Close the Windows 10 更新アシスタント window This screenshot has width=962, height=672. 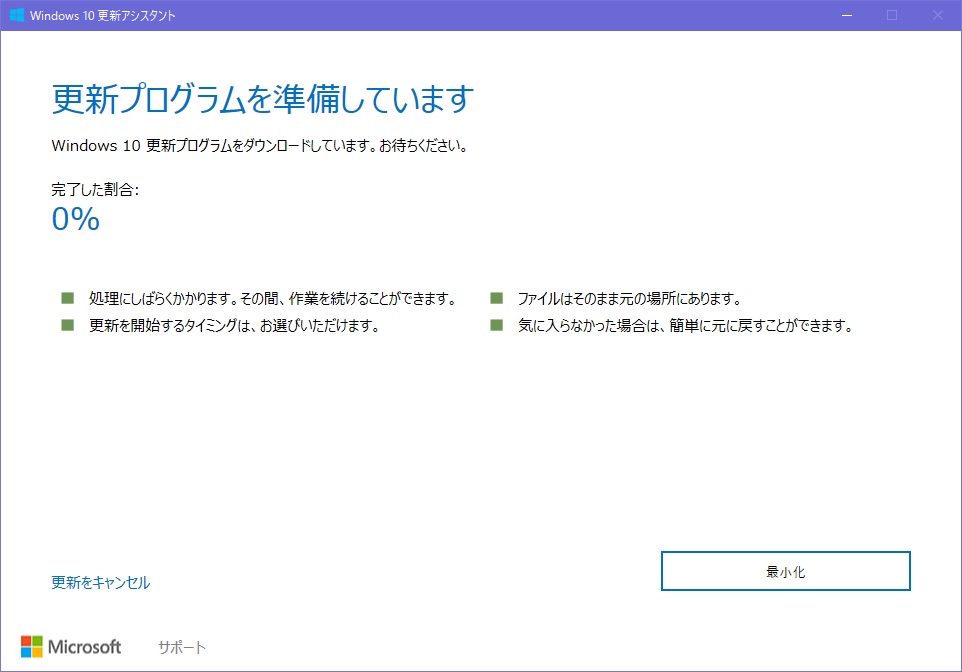937,15
